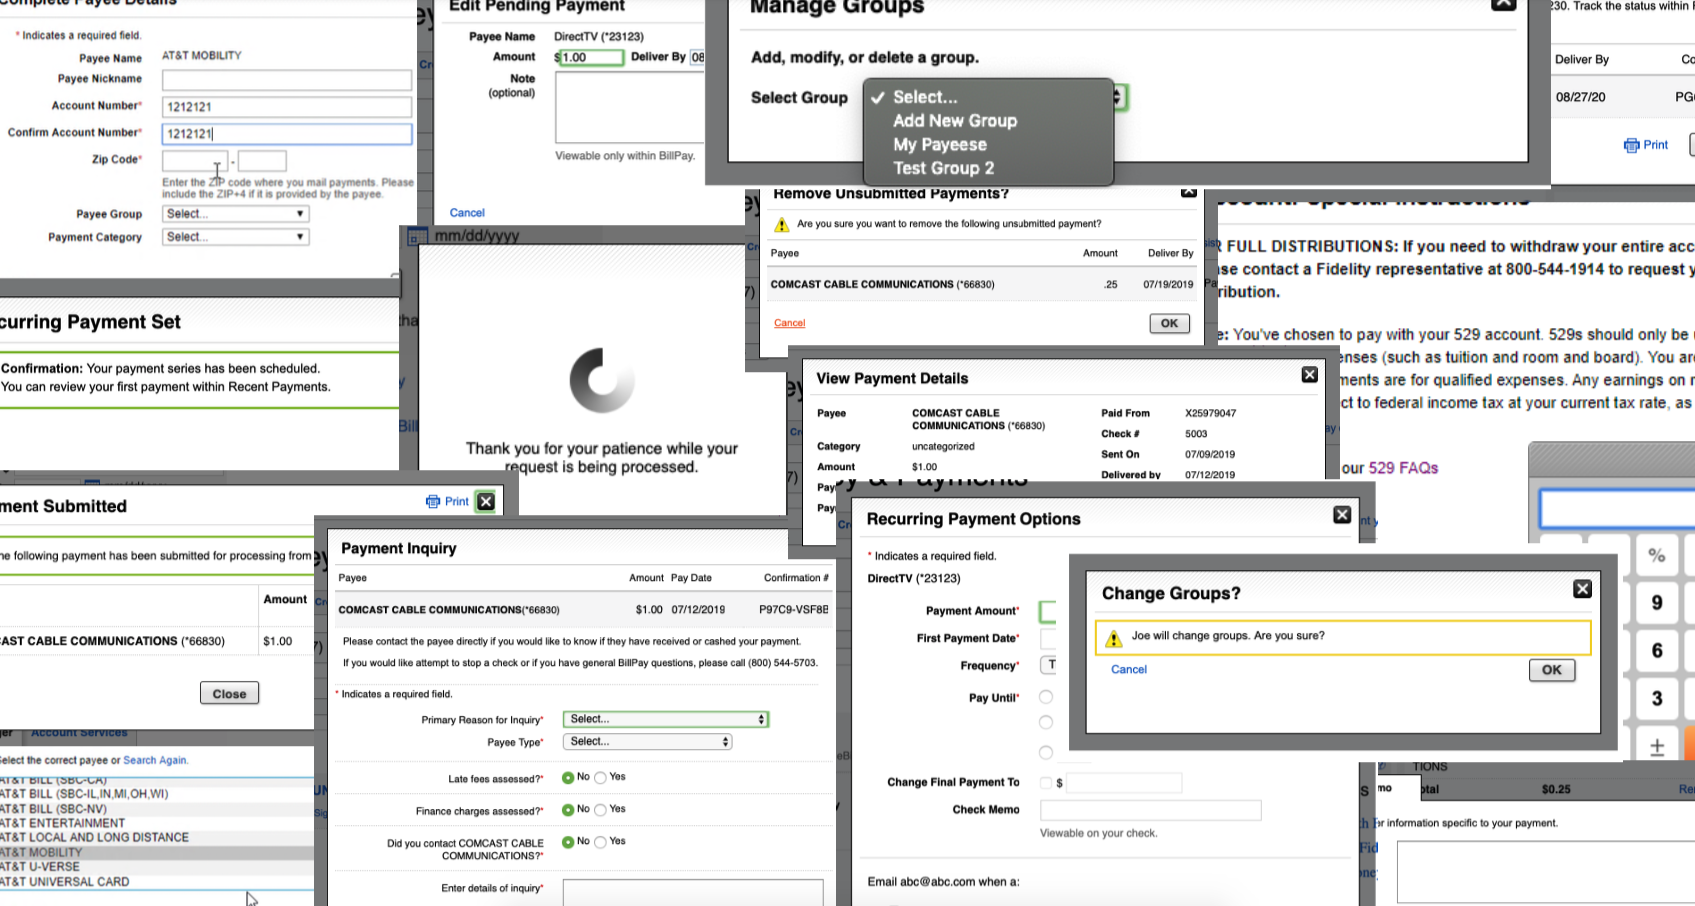Select AT&T UNIVERSAL CARD in the payee list
The height and width of the screenshot is (906, 1695).
click(x=157, y=882)
